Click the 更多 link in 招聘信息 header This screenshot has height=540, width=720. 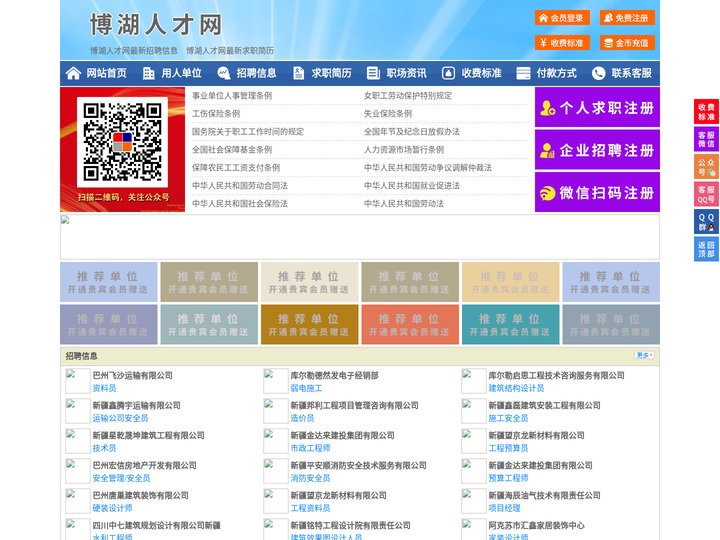click(x=644, y=355)
